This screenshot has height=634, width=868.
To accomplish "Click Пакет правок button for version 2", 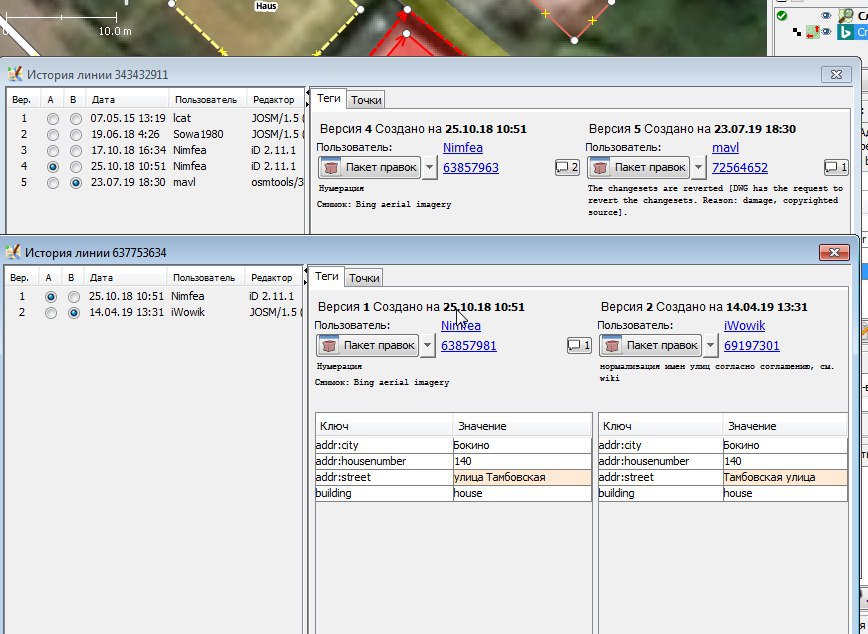I will pos(650,346).
